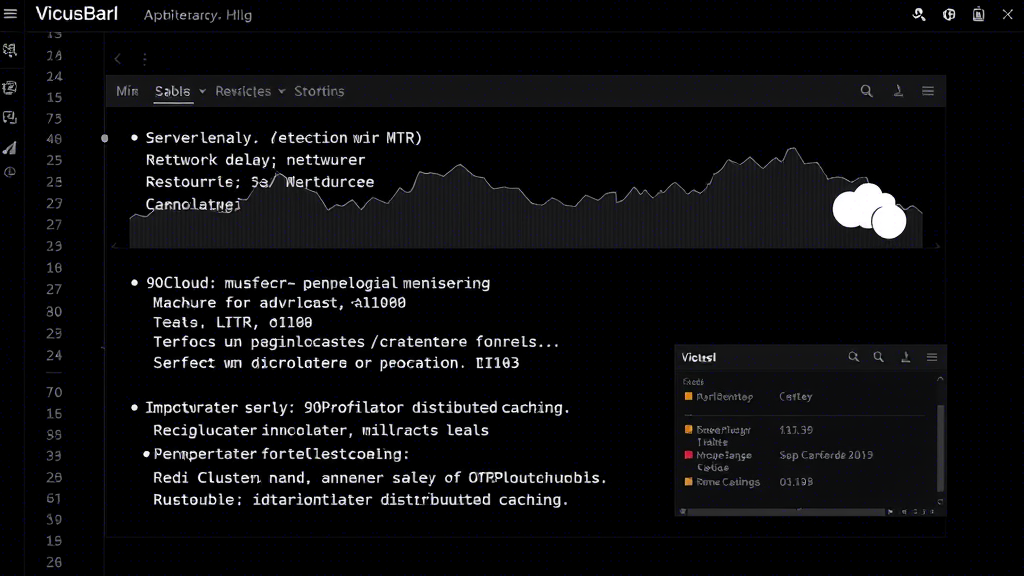The image size is (1024, 576).
Task: Click the right search icon in Victsl panel
Action: (878, 357)
